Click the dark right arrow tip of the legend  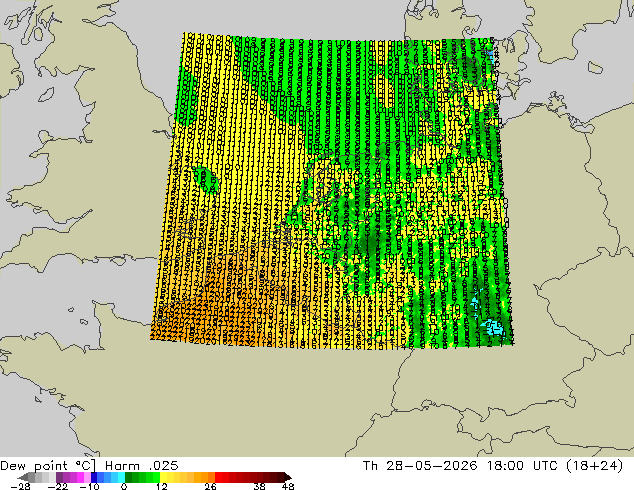click(288, 477)
